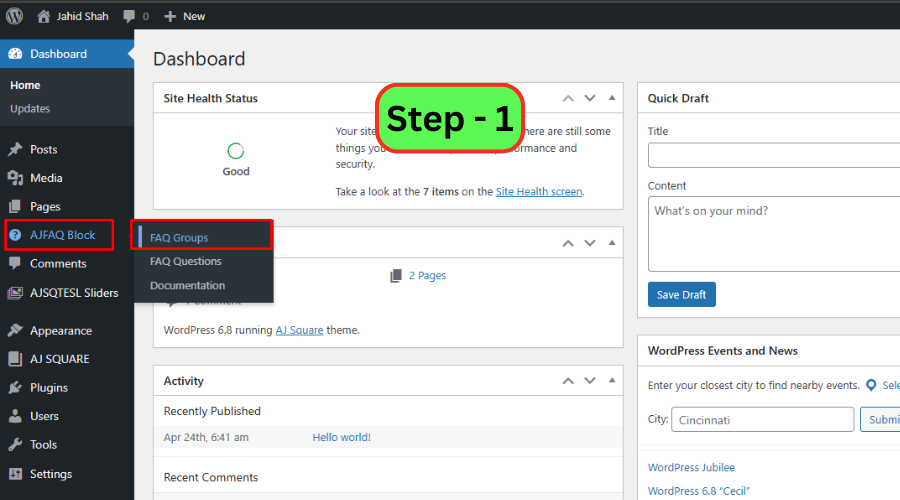Click the AJFAQ Block question mark icon
The image size is (900, 500).
click(x=15, y=235)
